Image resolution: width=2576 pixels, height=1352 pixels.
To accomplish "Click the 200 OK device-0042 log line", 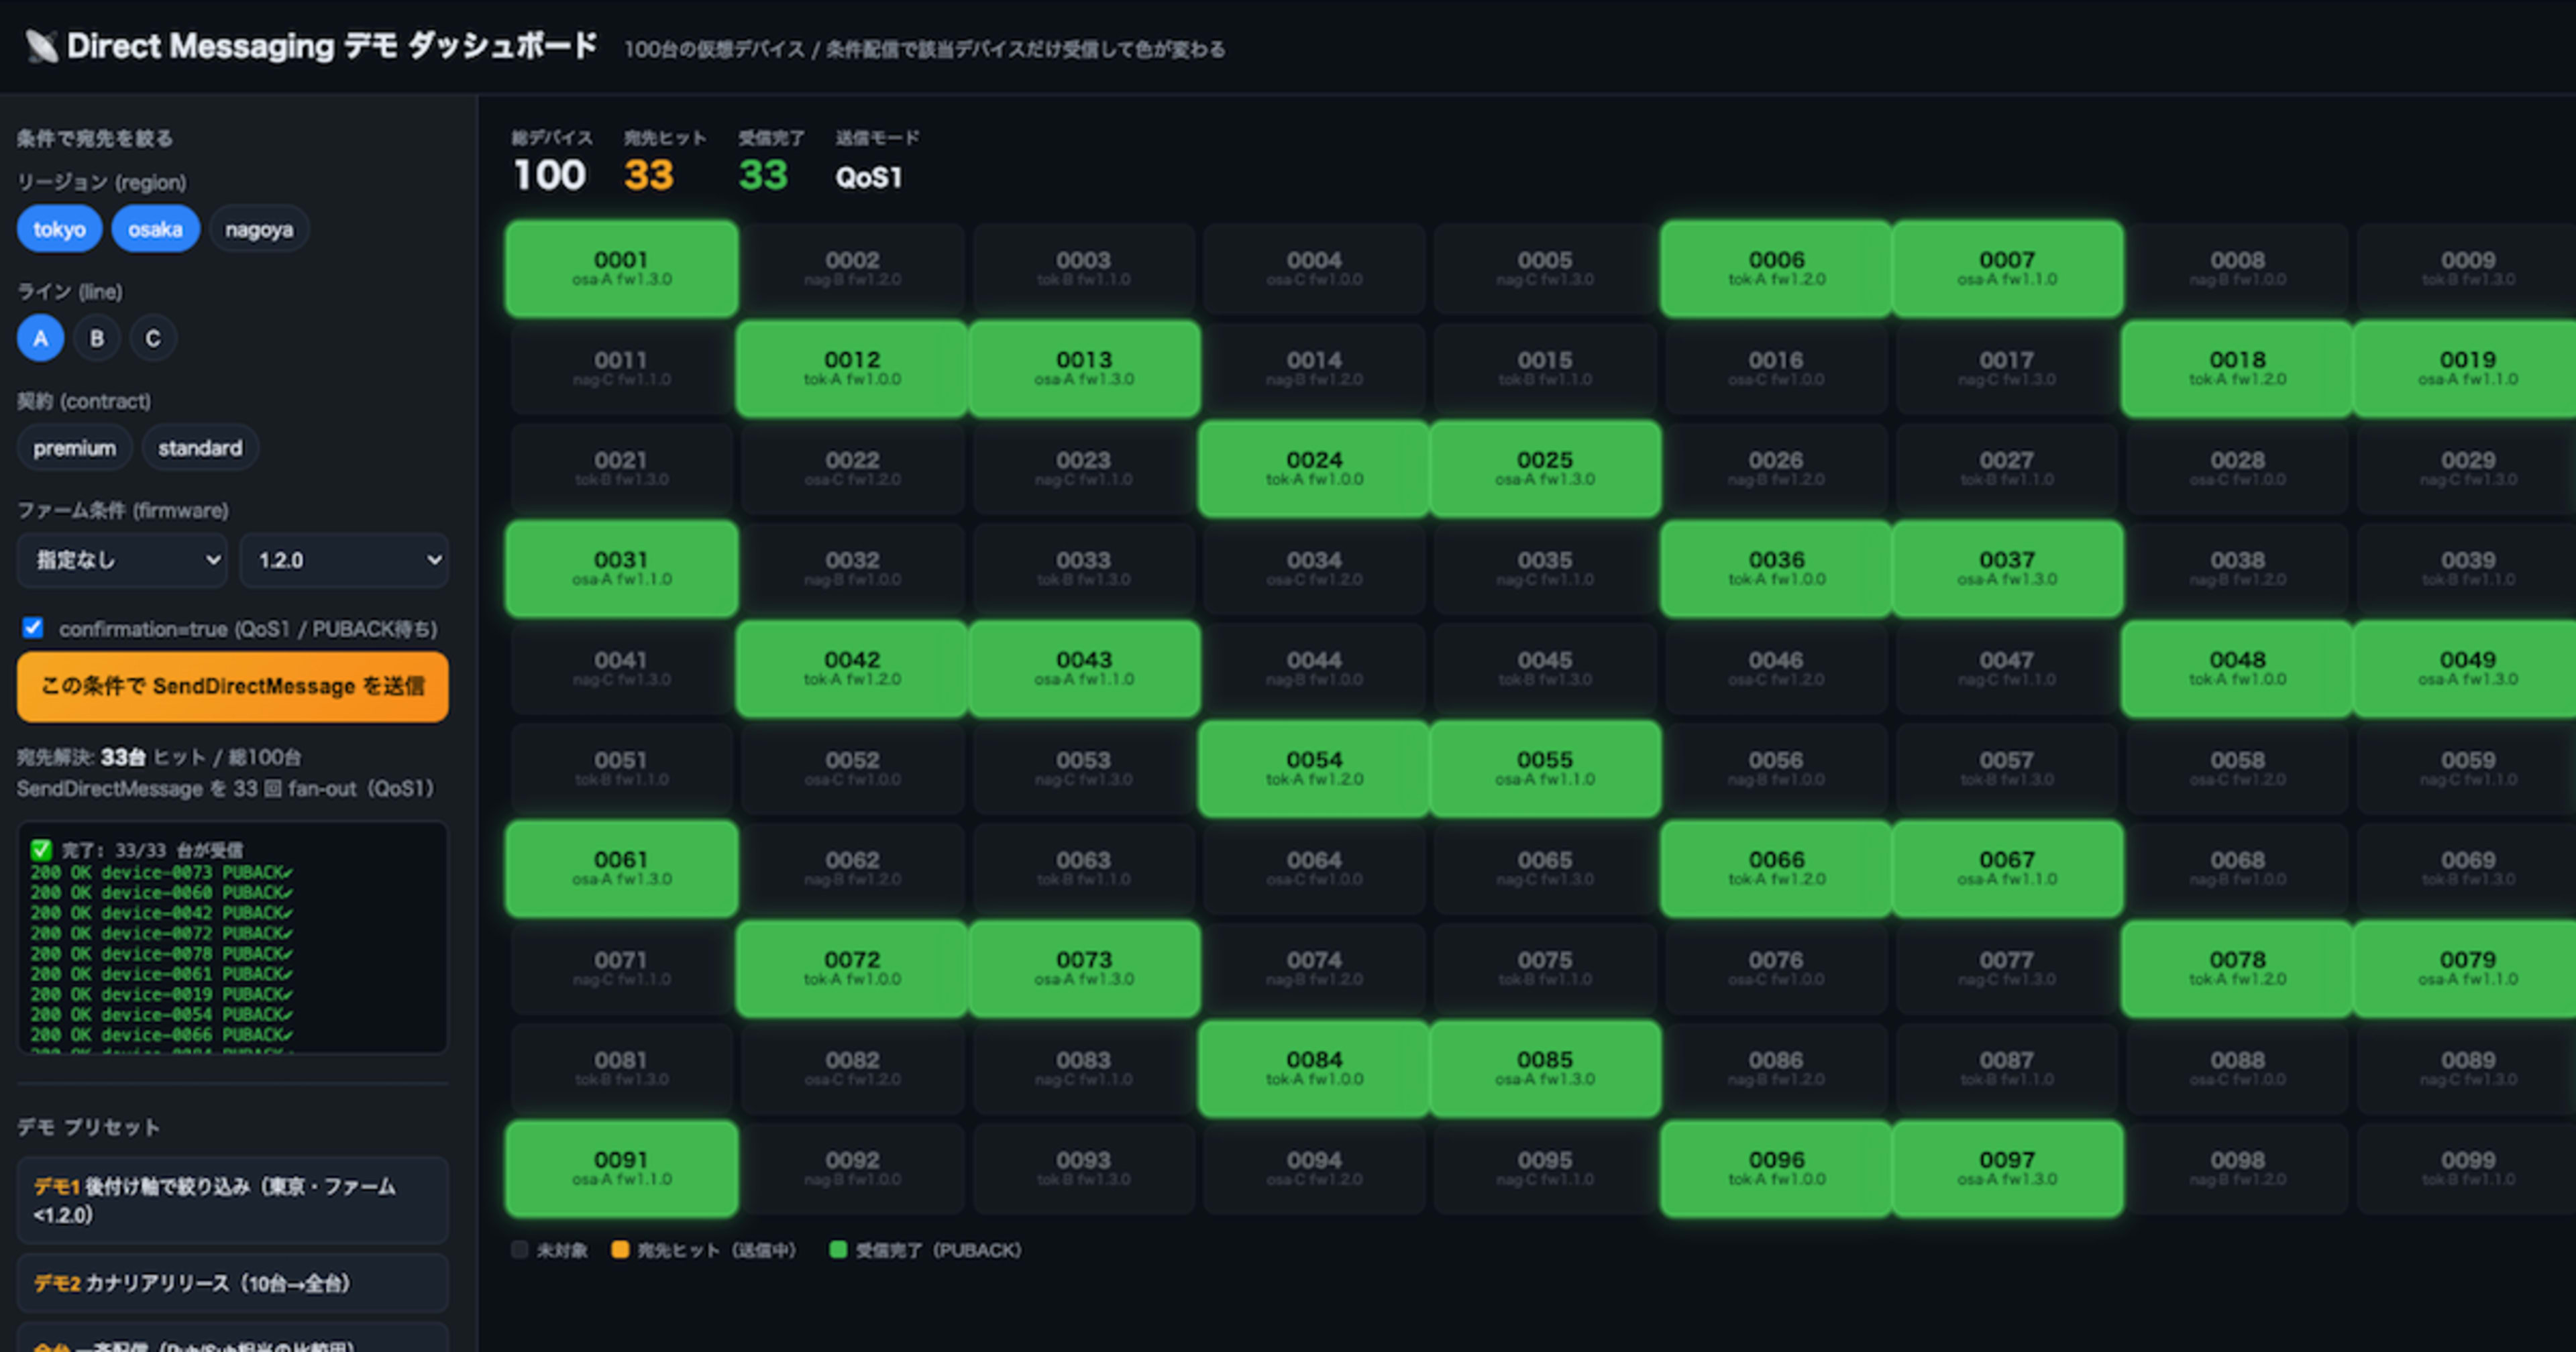I will [161, 913].
